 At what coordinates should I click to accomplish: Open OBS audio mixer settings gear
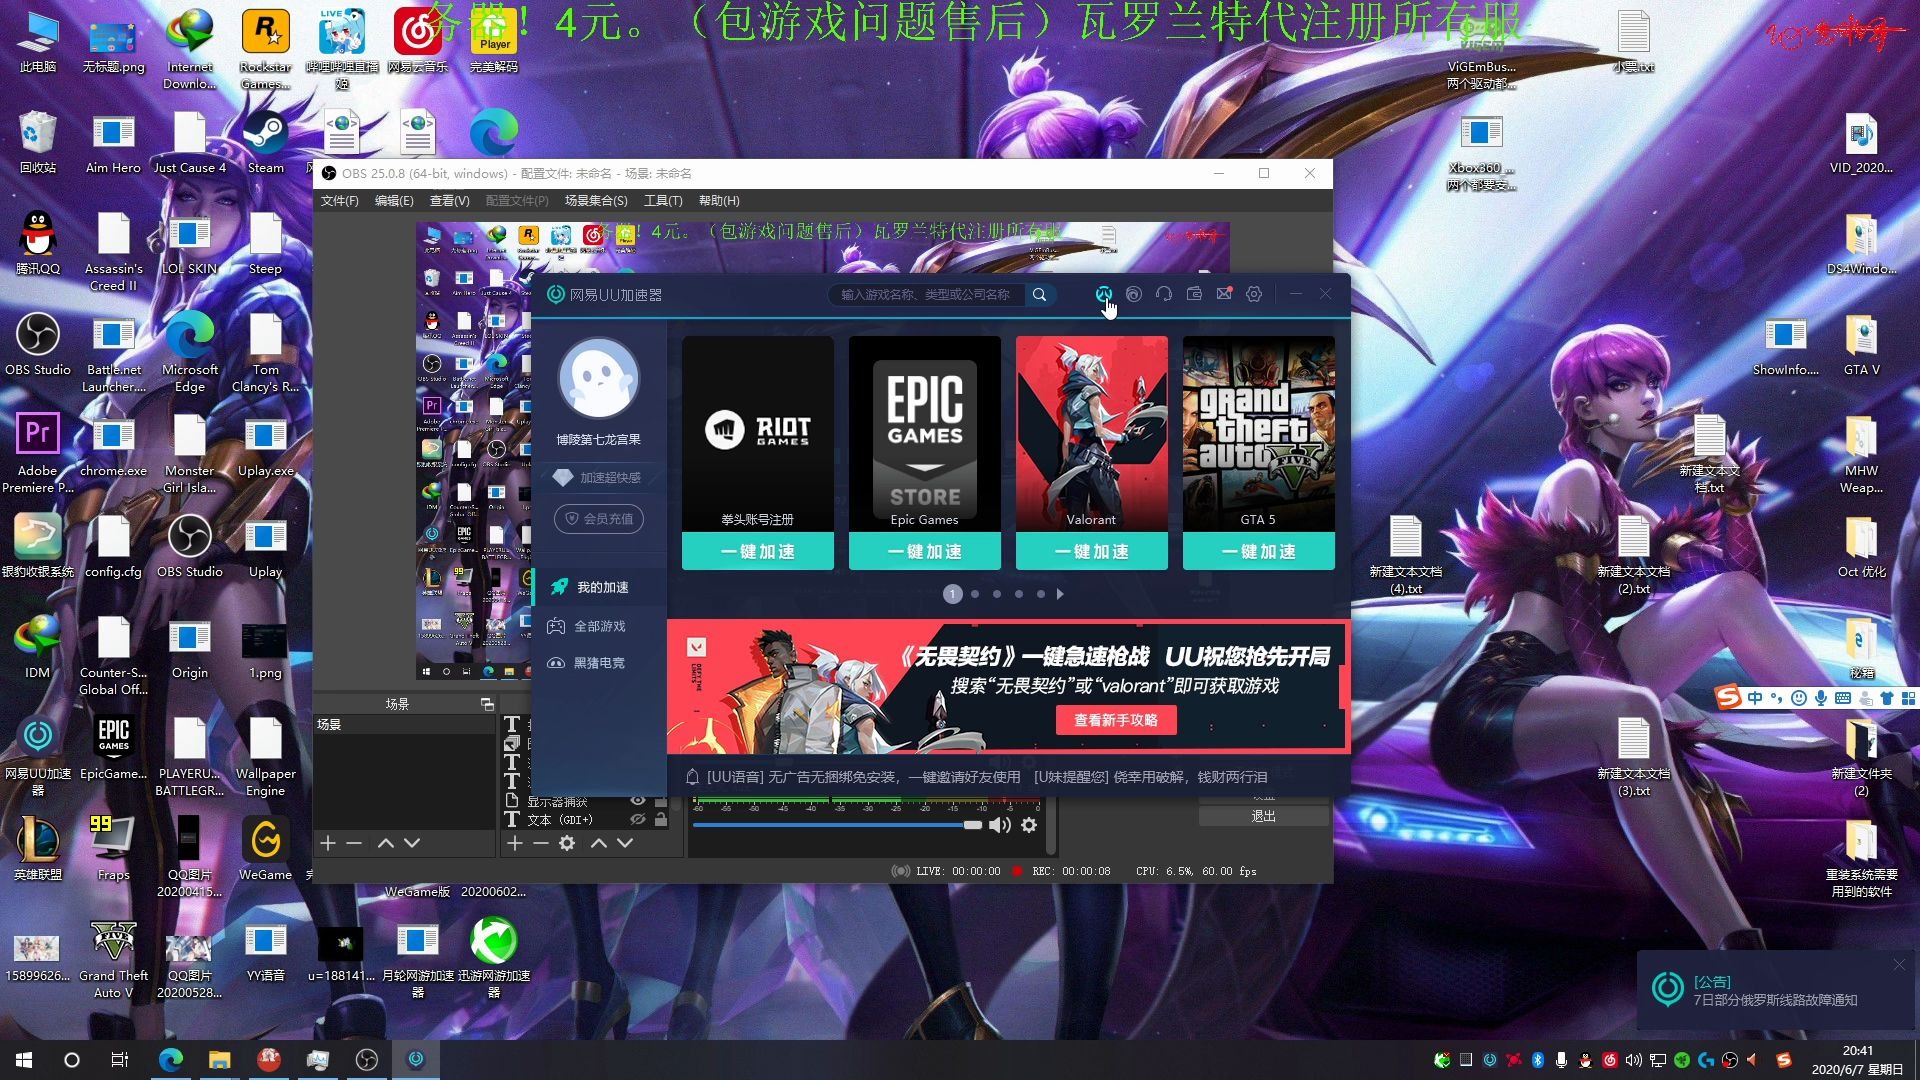pyautogui.click(x=1029, y=825)
